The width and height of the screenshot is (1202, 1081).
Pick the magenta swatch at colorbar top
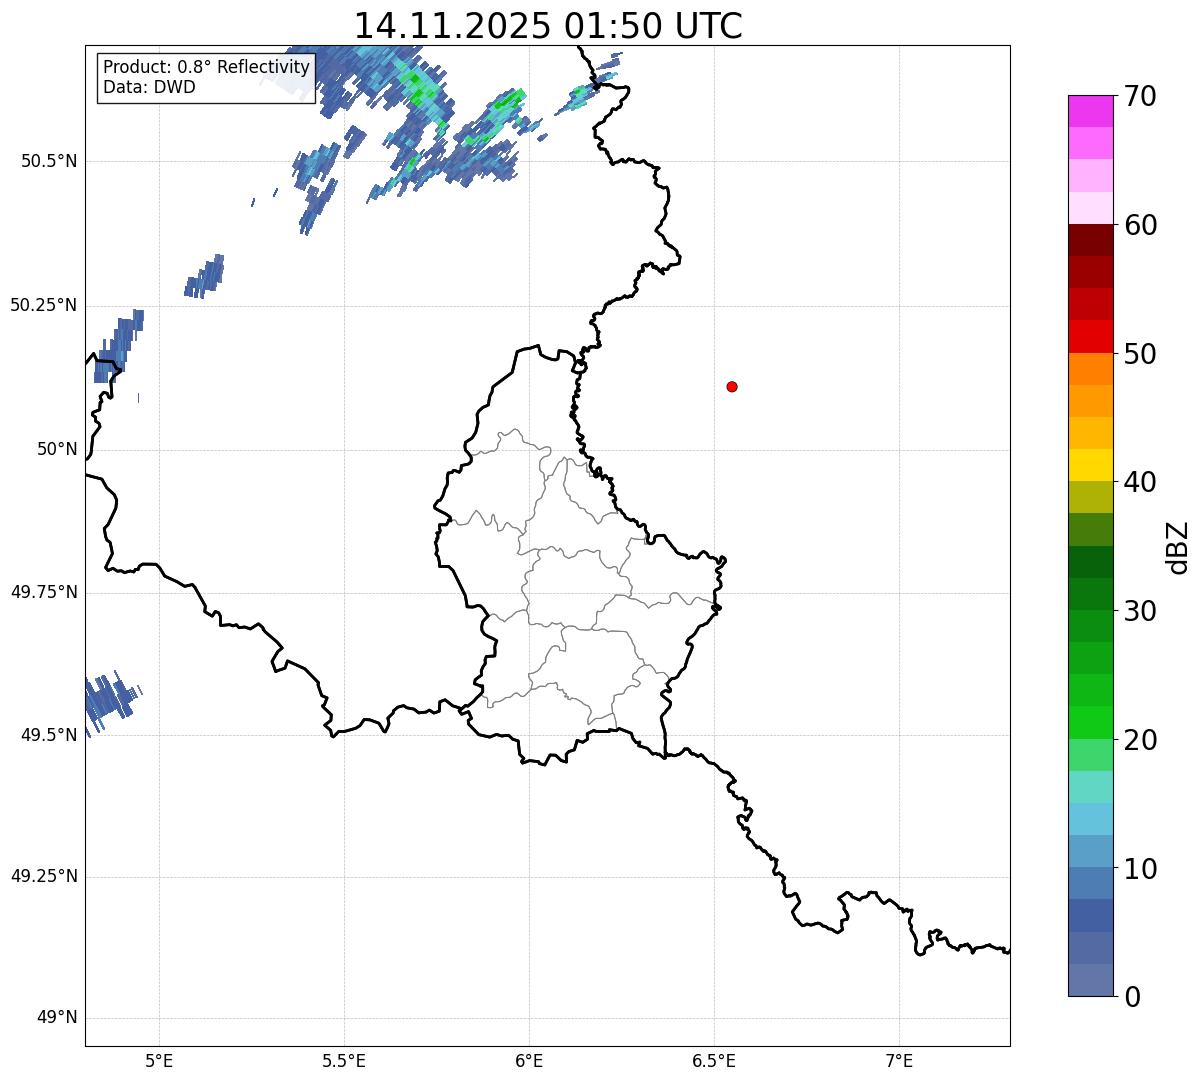point(1090,111)
